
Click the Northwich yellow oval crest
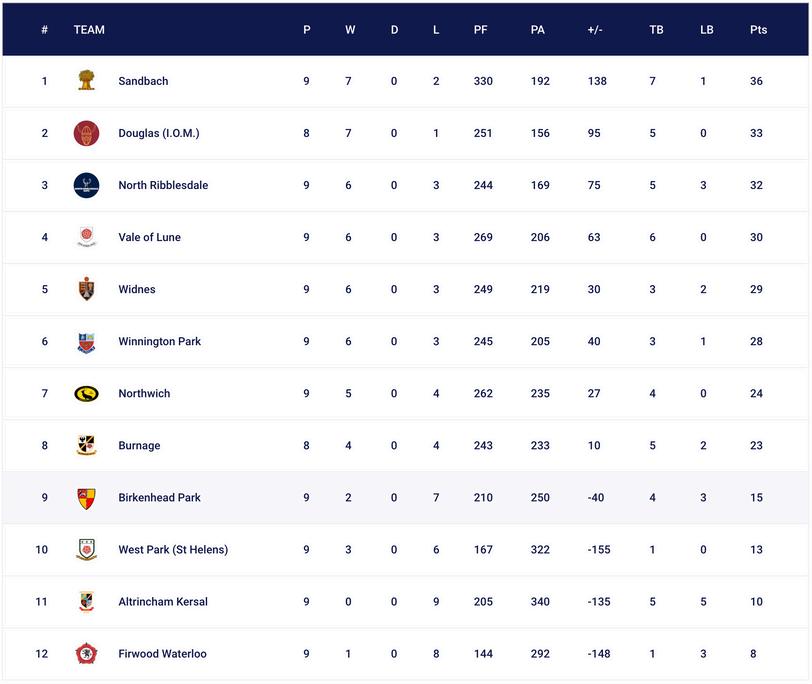click(87, 394)
